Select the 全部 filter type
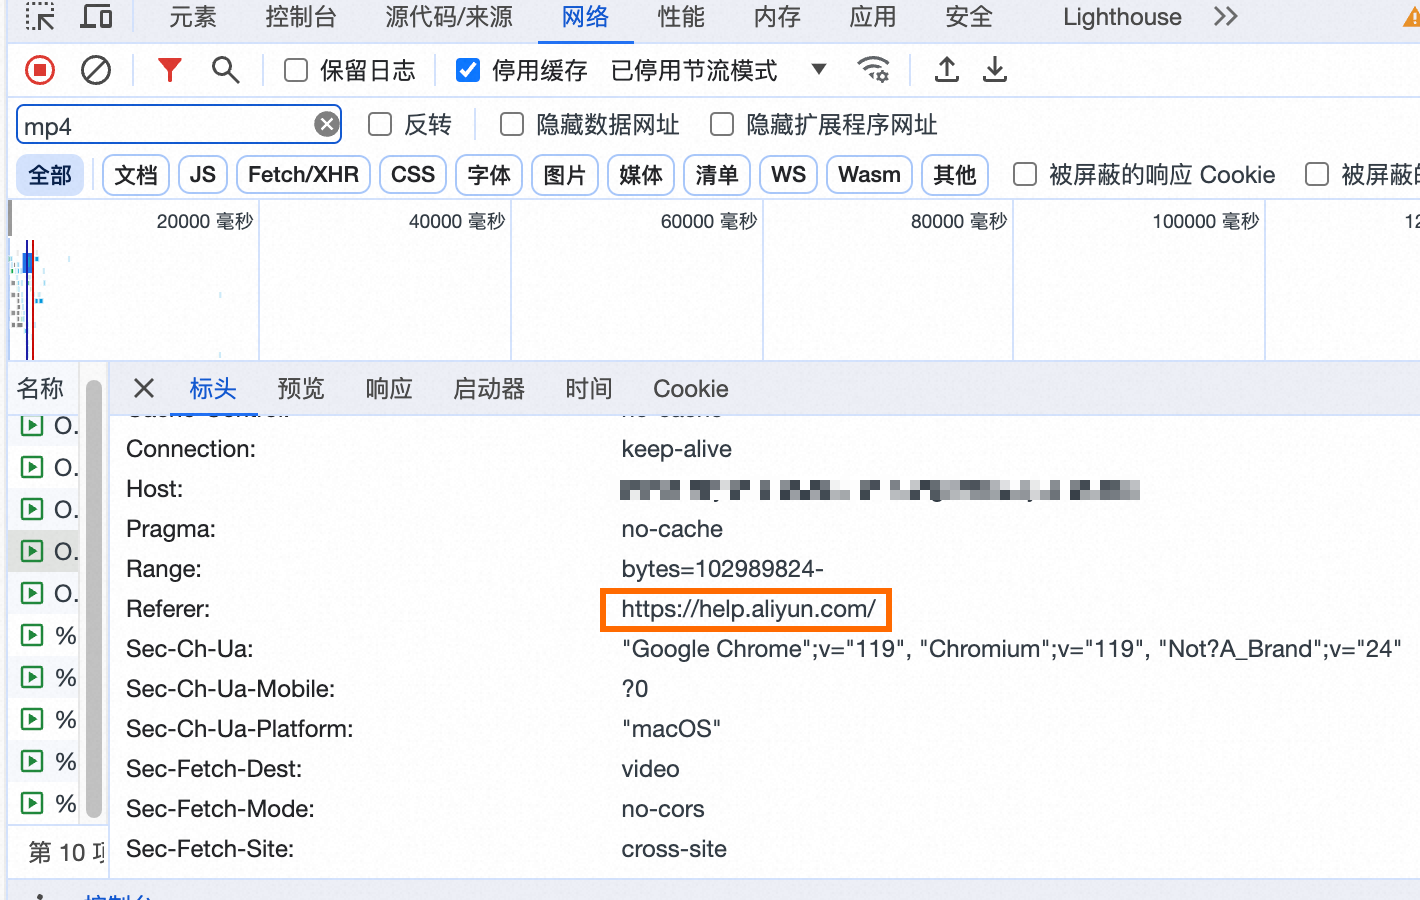The height and width of the screenshot is (900, 1420). (50, 175)
